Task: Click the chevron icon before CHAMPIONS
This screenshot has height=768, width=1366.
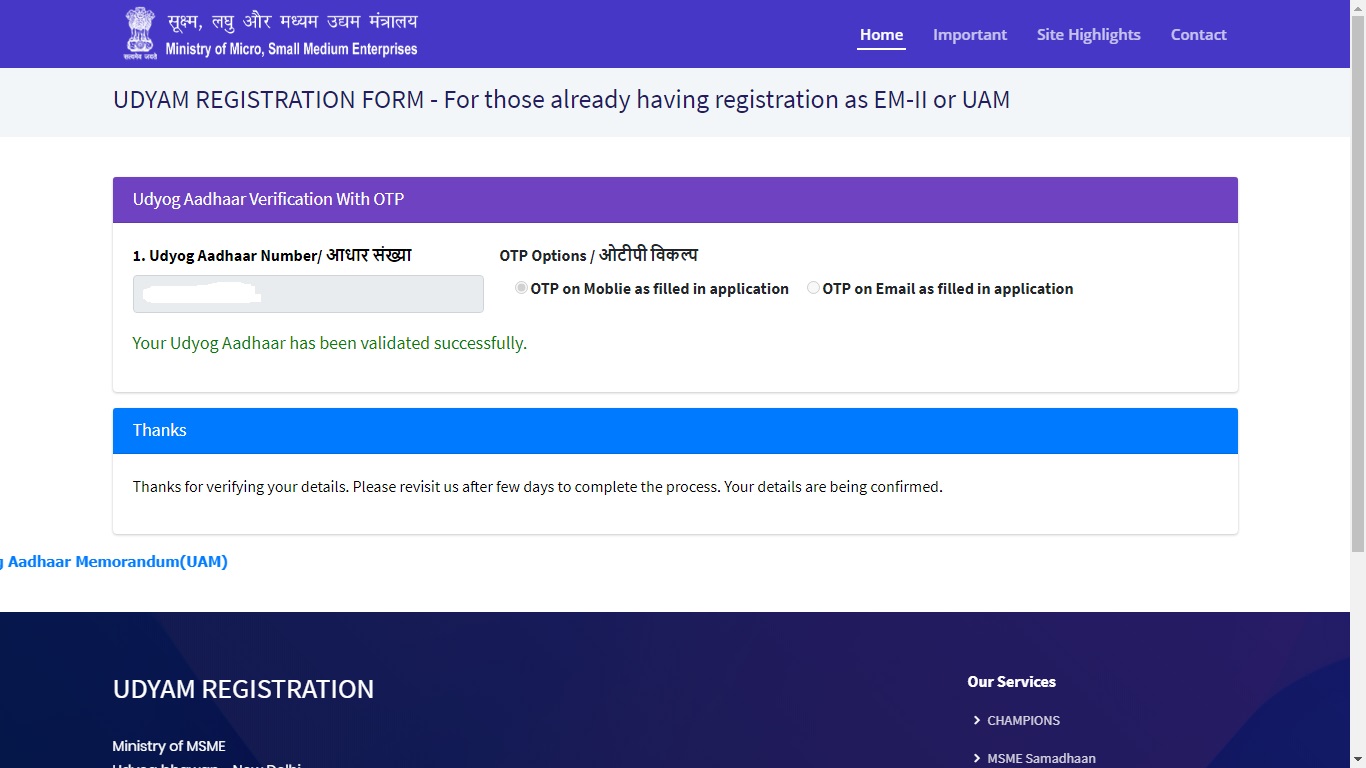Action: pyautogui.click(x=977, y=720)
